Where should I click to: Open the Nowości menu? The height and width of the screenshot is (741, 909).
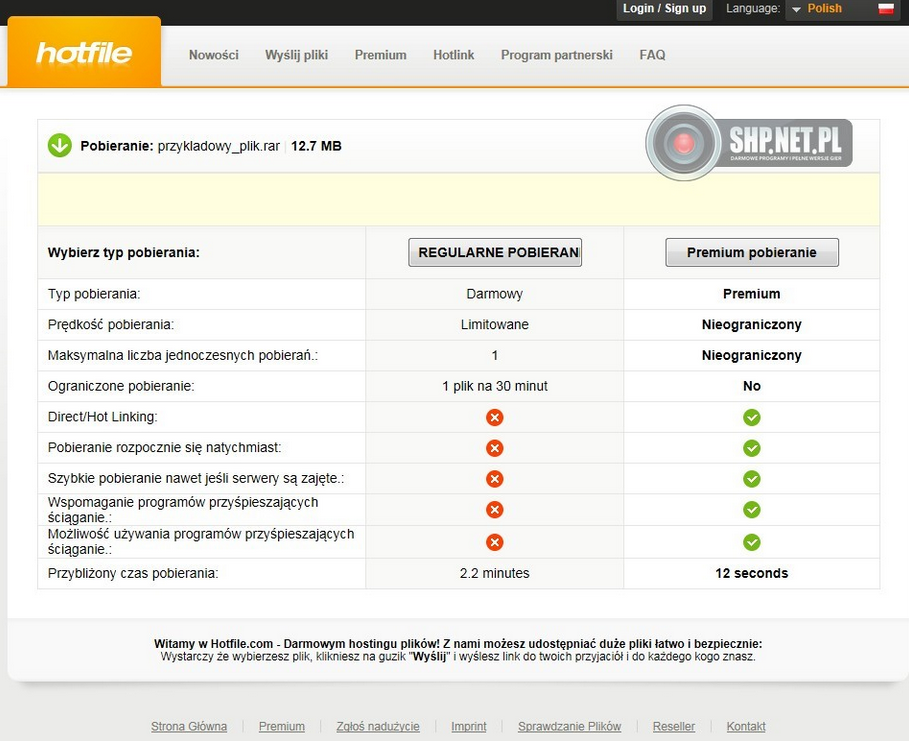pyautogui.click(x=213, y=55)
